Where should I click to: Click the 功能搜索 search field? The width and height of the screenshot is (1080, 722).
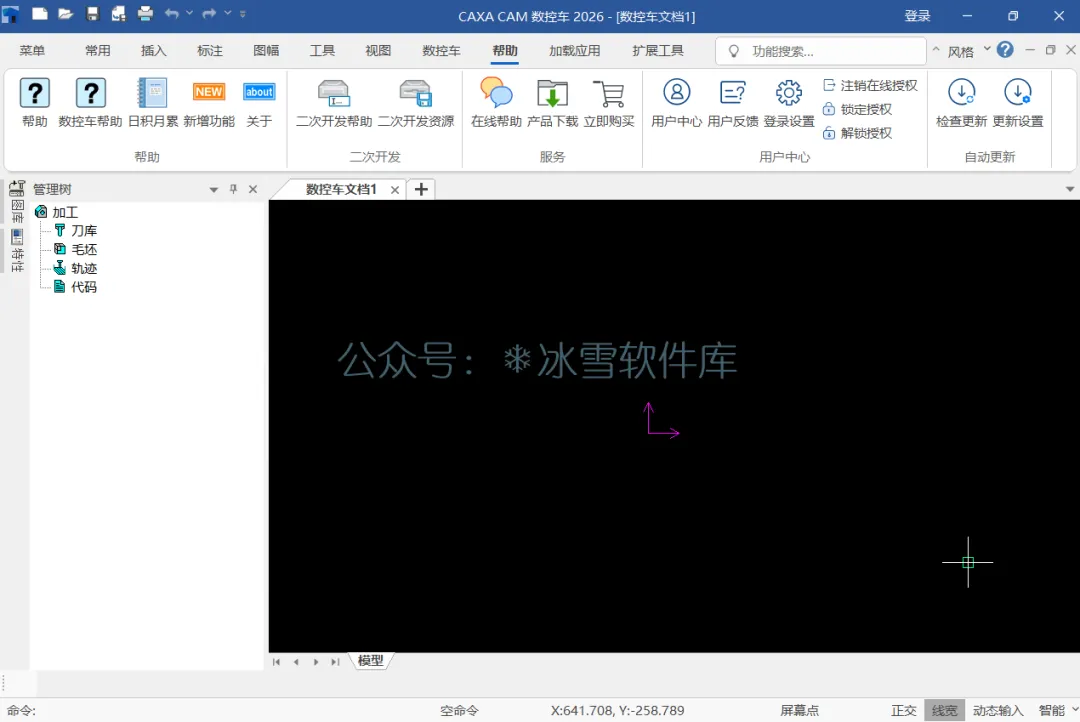click(x=820, y=52)
